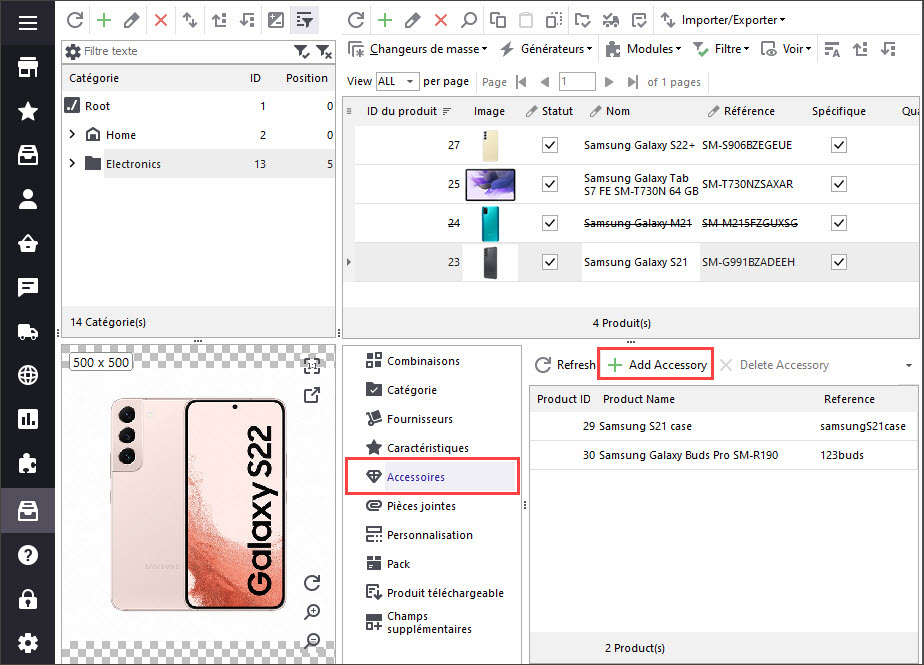This screenshot has width=924, height=665.
Task: Rotate product image preview icon
Action: [312, 583]
